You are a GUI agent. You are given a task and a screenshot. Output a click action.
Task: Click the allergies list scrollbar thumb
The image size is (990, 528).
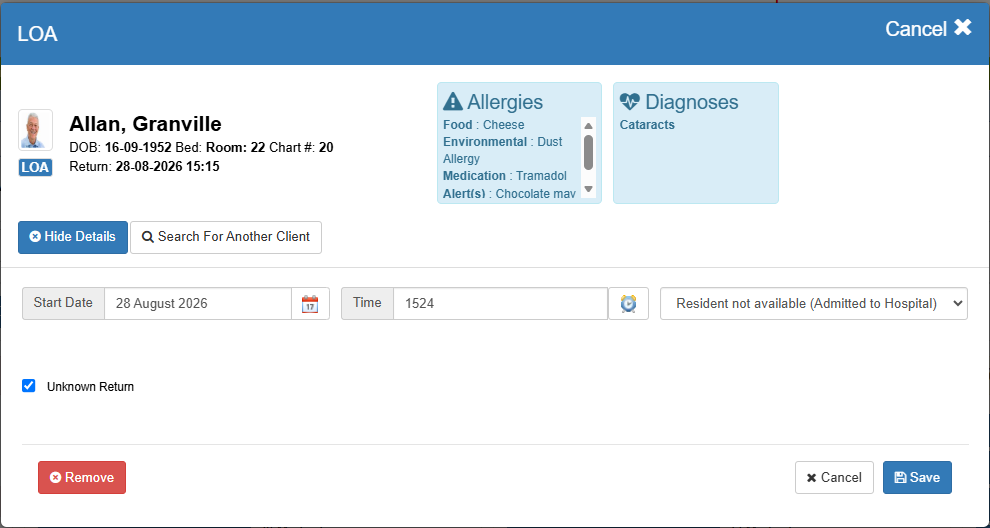click(x=588, y=152)
